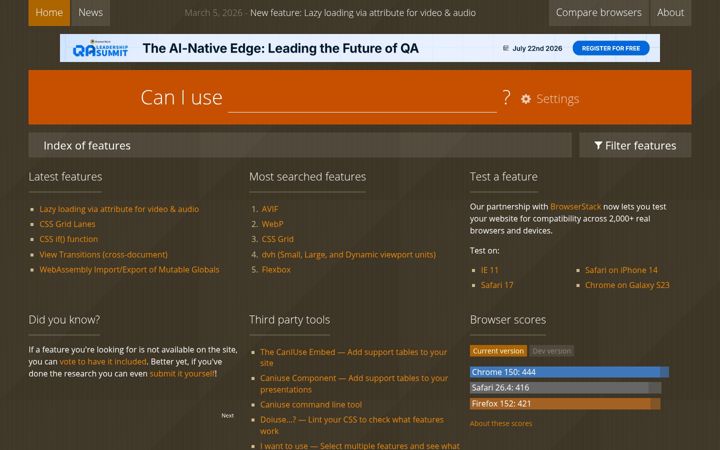
Task: Click the Settings gear icon
Action: point(526,99)
